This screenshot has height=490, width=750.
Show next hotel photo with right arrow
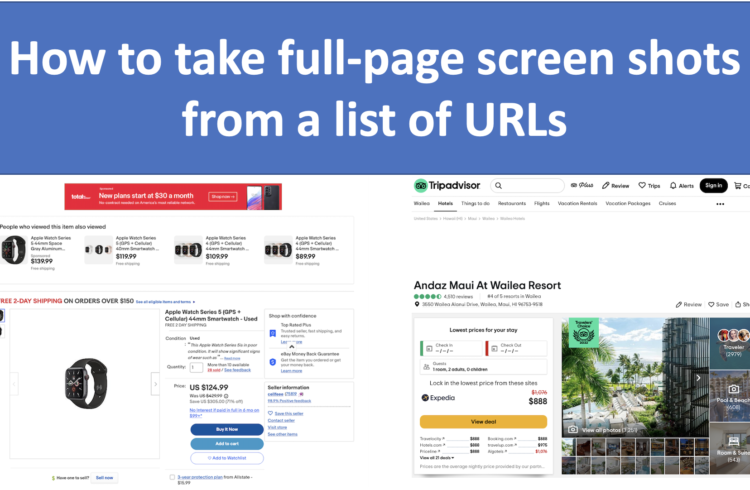698,378
